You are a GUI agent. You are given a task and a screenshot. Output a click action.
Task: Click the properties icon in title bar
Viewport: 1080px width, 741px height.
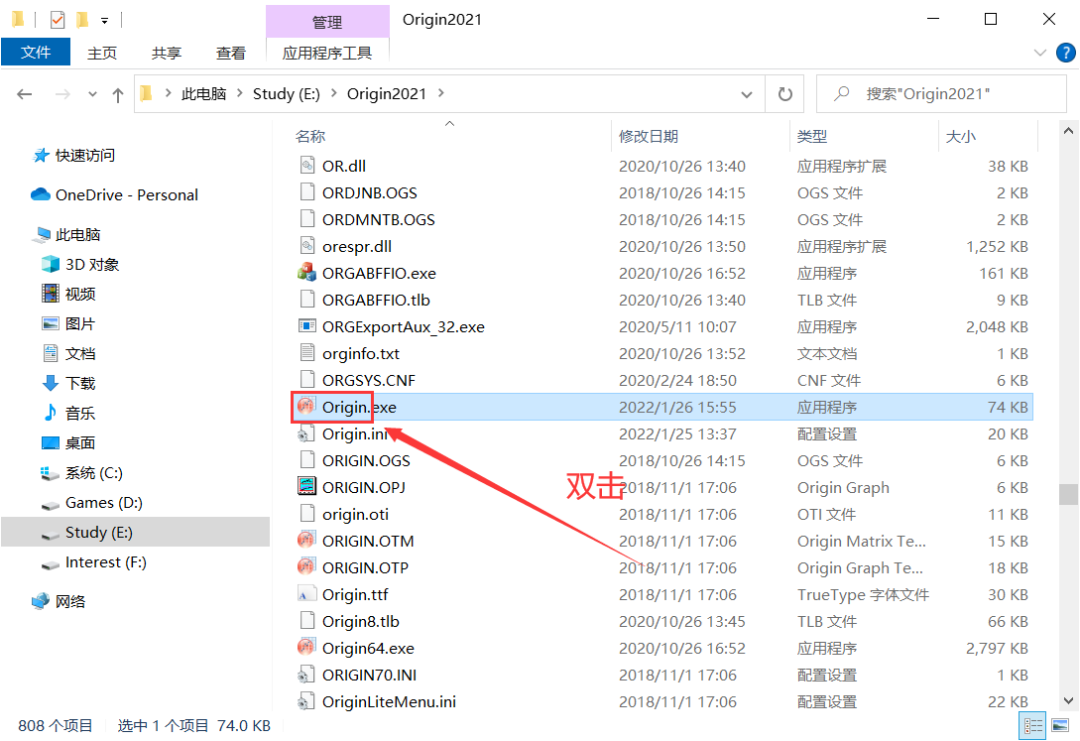tap(57, 20)
